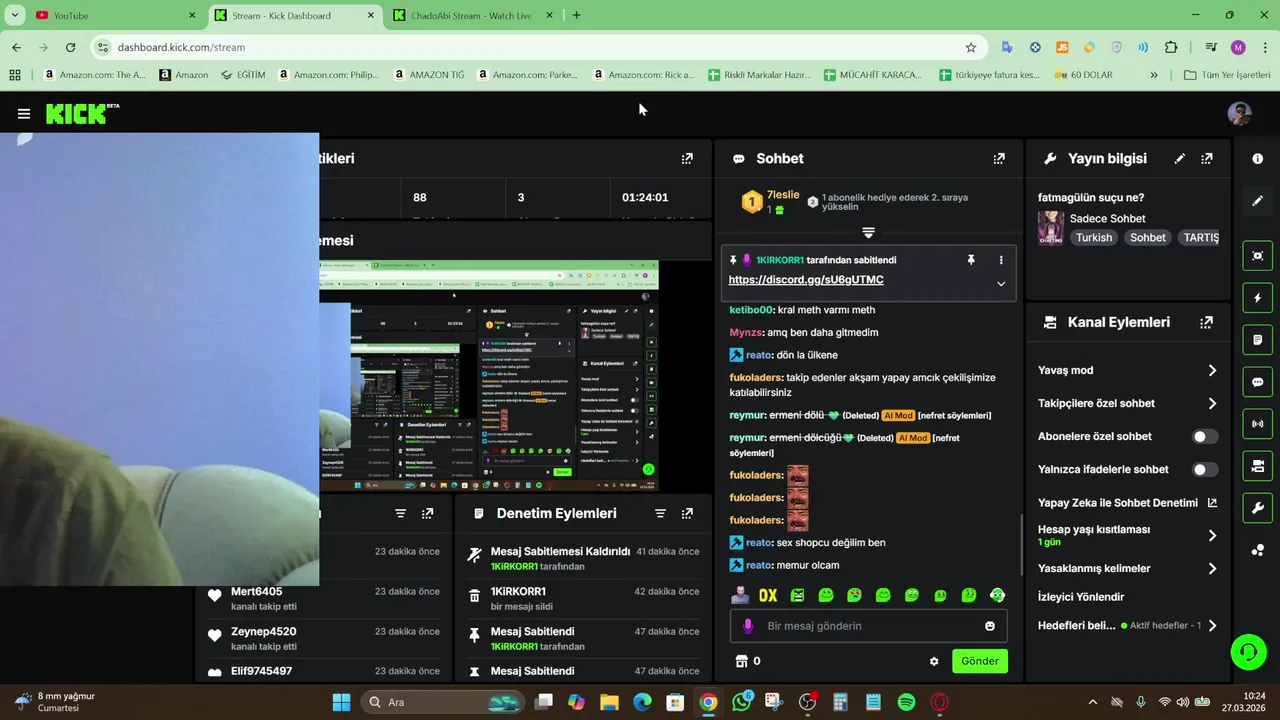The width and height of the screenshot is (1280, 720).
Task: Pop out the Yayın bilgisi panel
Action: pos(1206,159)
